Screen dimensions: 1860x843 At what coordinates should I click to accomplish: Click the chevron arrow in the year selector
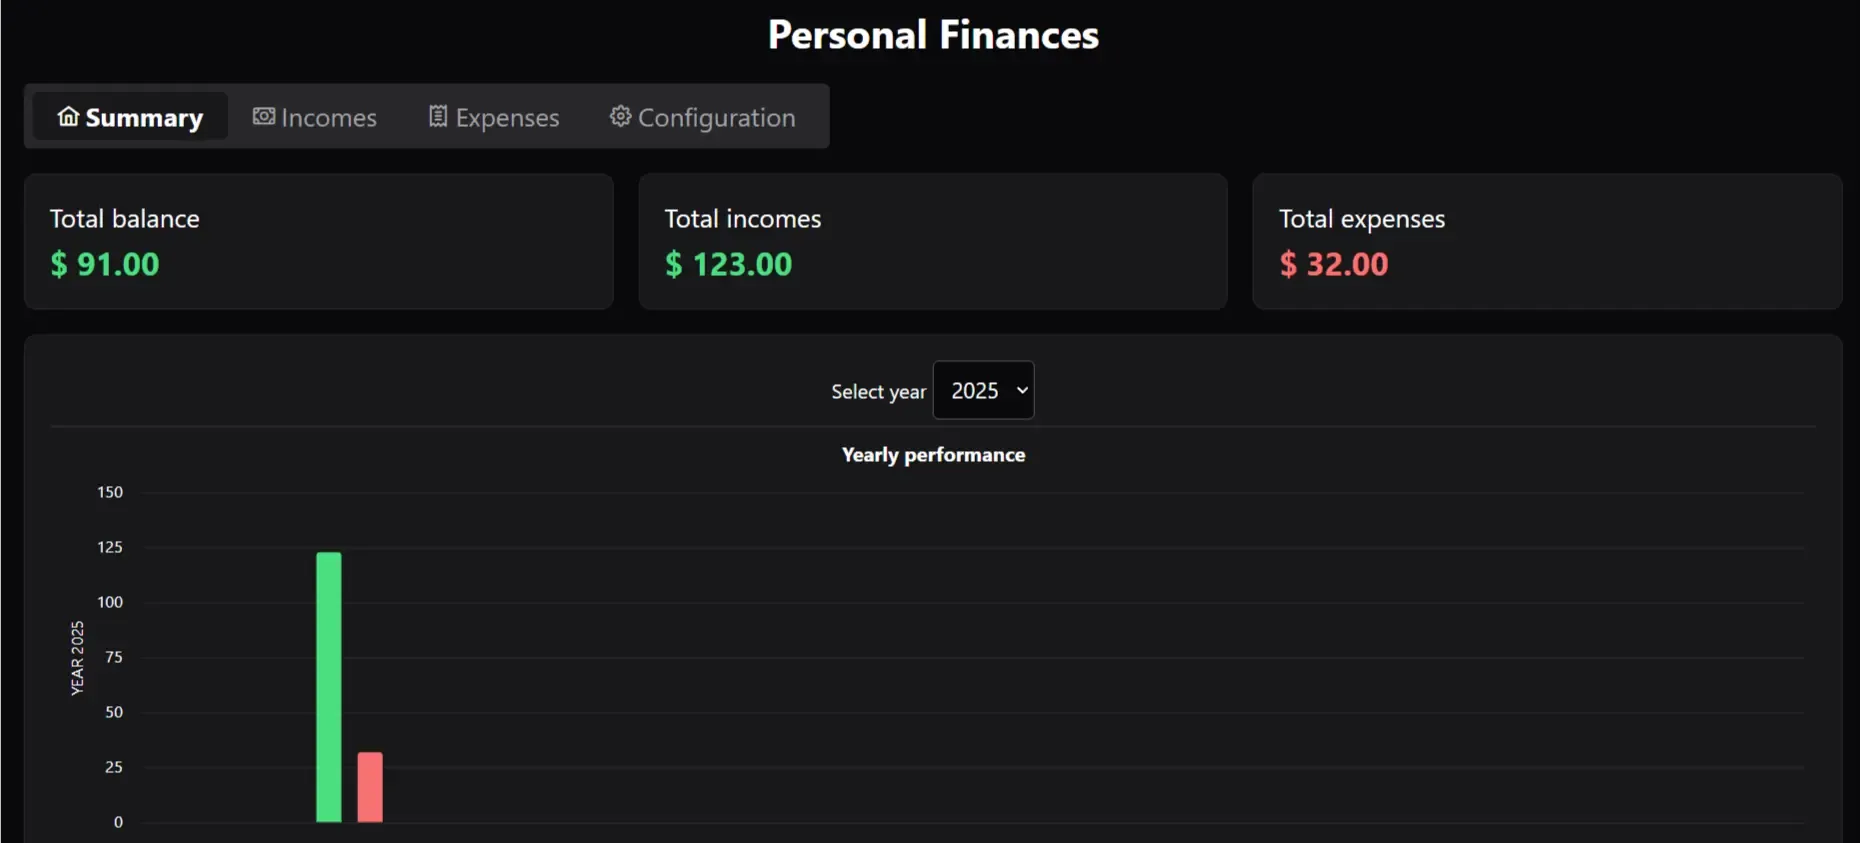click(x=1022, y=390)
